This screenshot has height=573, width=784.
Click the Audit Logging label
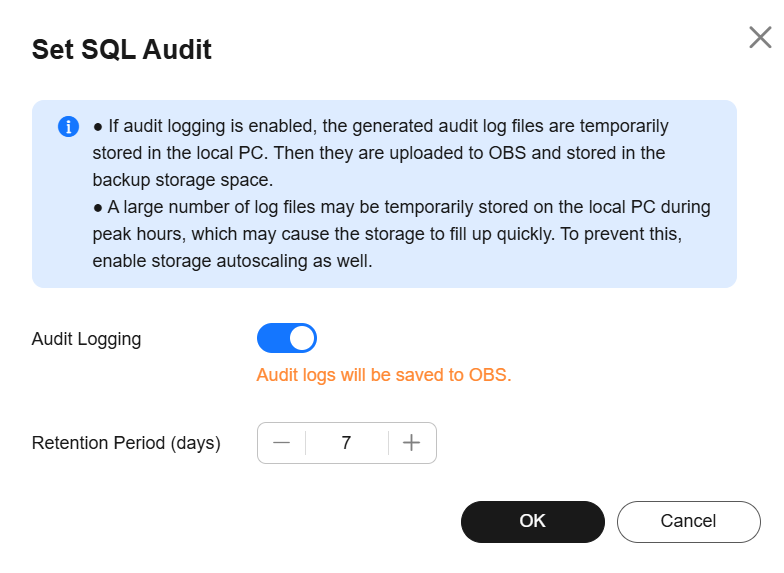tap(86, 339)
